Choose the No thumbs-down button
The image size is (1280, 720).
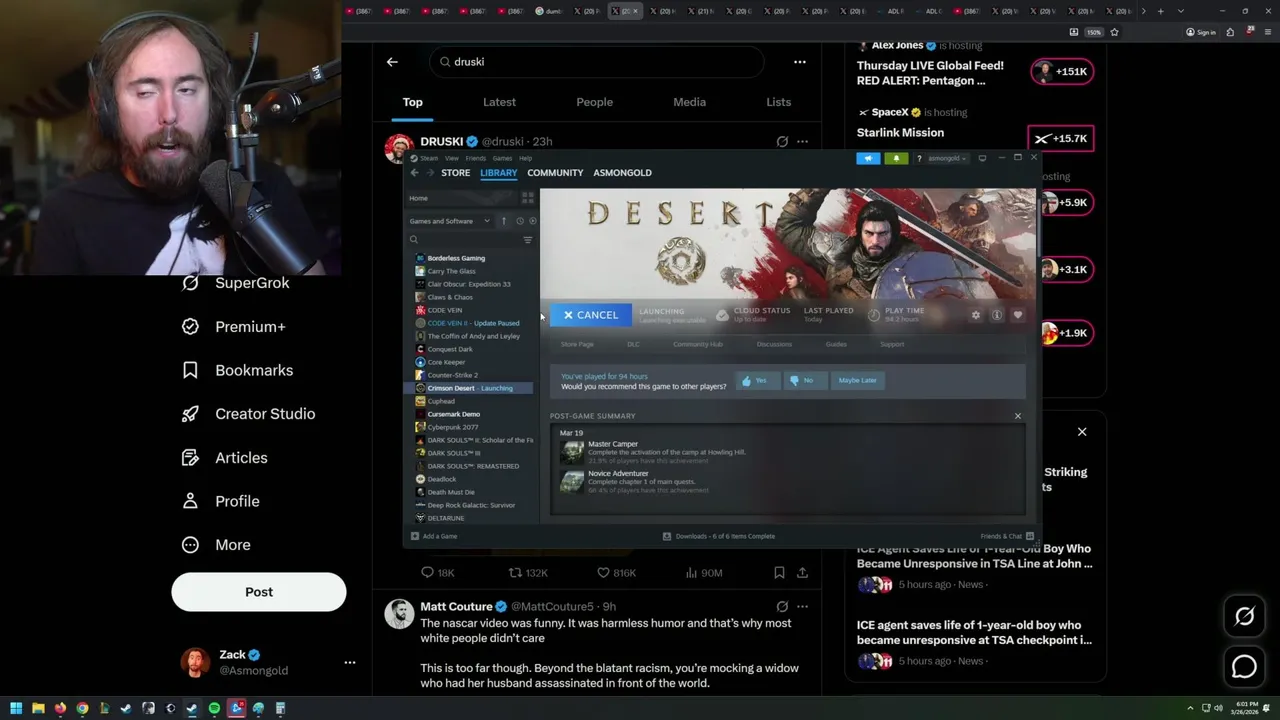coord(805,380)
